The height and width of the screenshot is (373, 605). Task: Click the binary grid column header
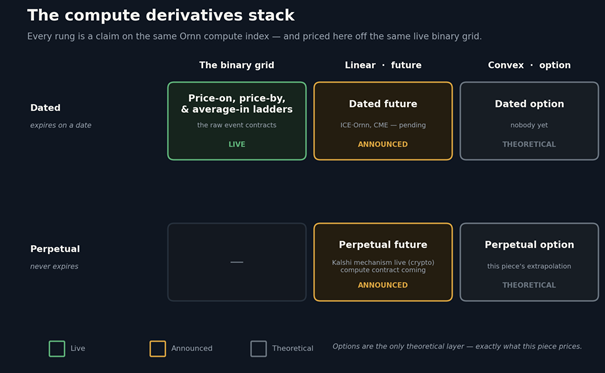237,65
